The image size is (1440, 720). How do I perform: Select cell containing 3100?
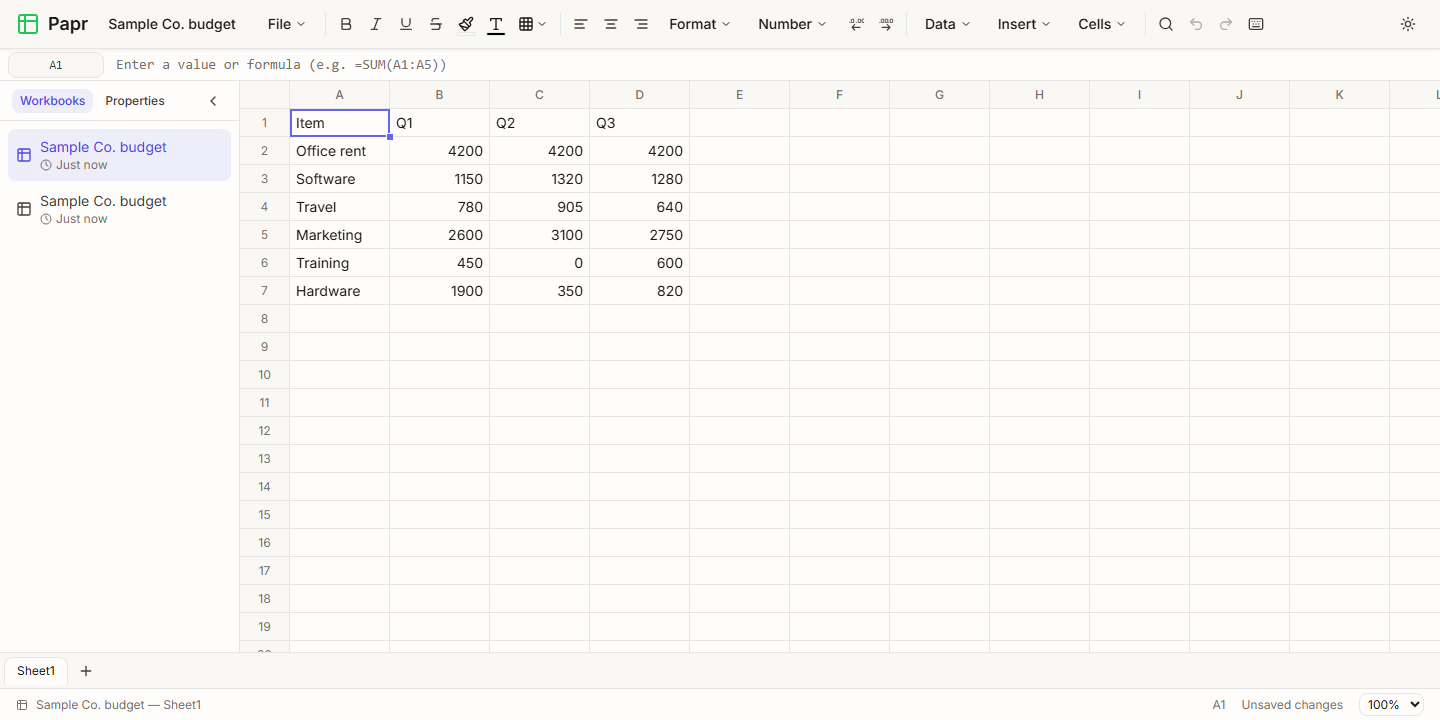click(x=540, y=235)
